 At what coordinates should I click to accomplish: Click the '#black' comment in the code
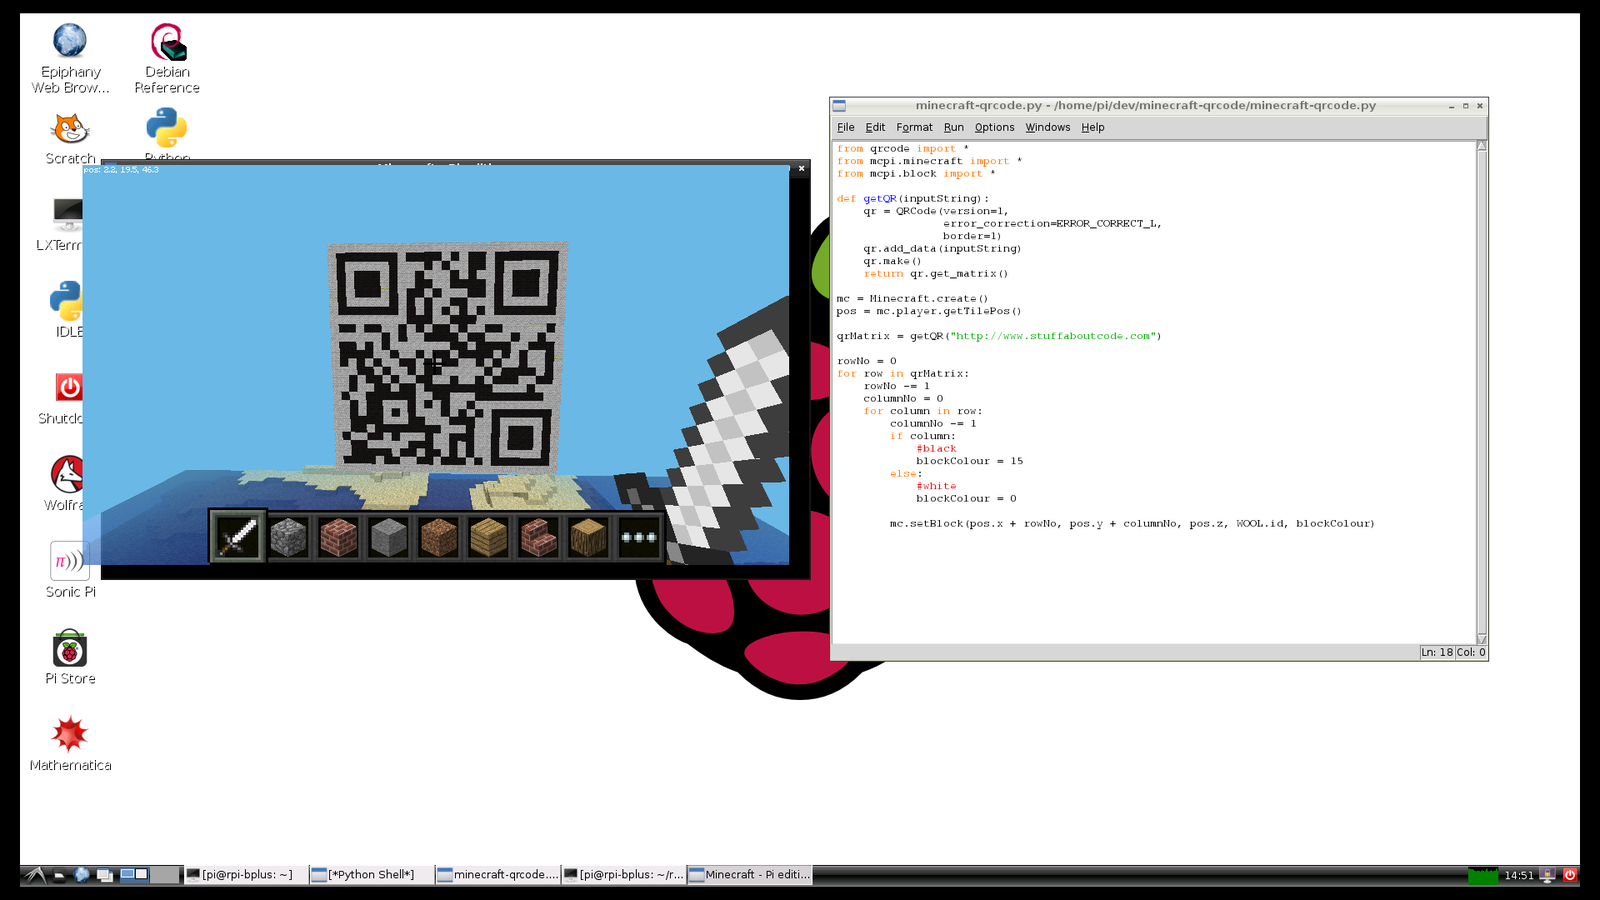tap(936, 448)
